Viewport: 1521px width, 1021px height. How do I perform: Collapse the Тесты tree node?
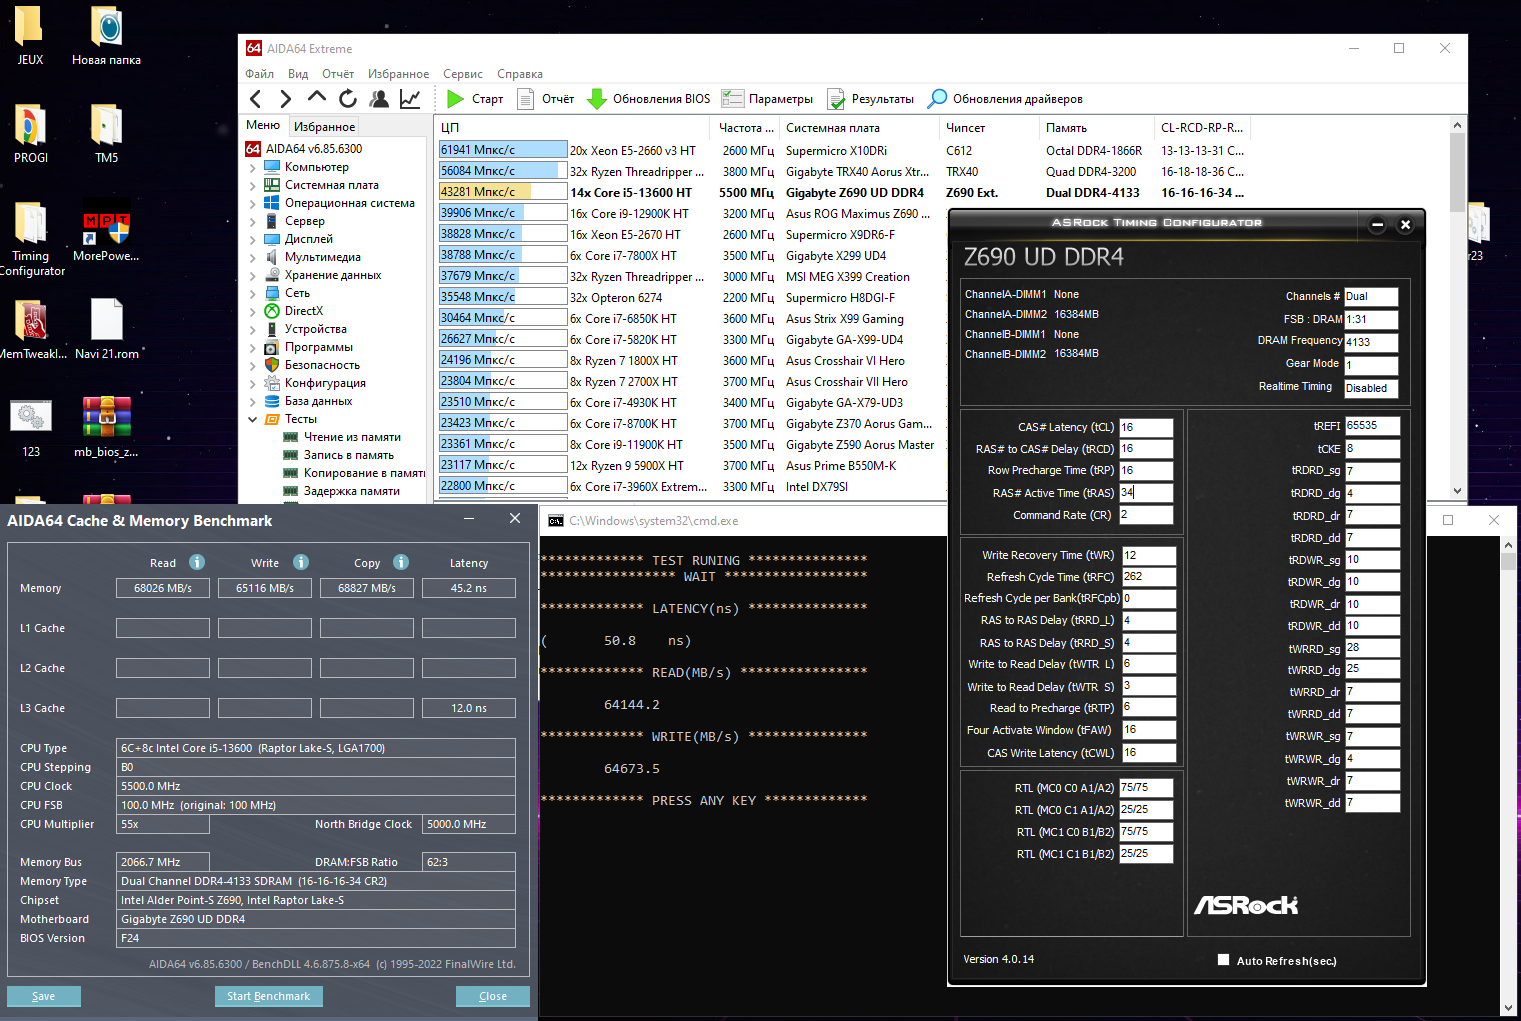(x=253, y=420)
